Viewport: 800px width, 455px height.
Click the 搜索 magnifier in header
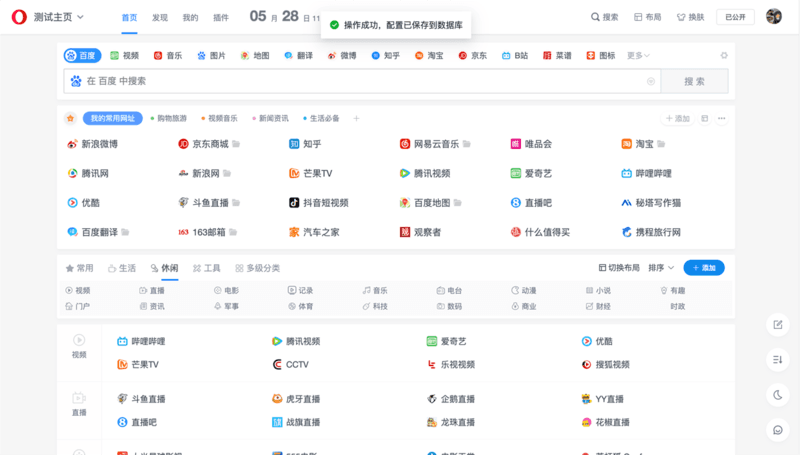605,17
